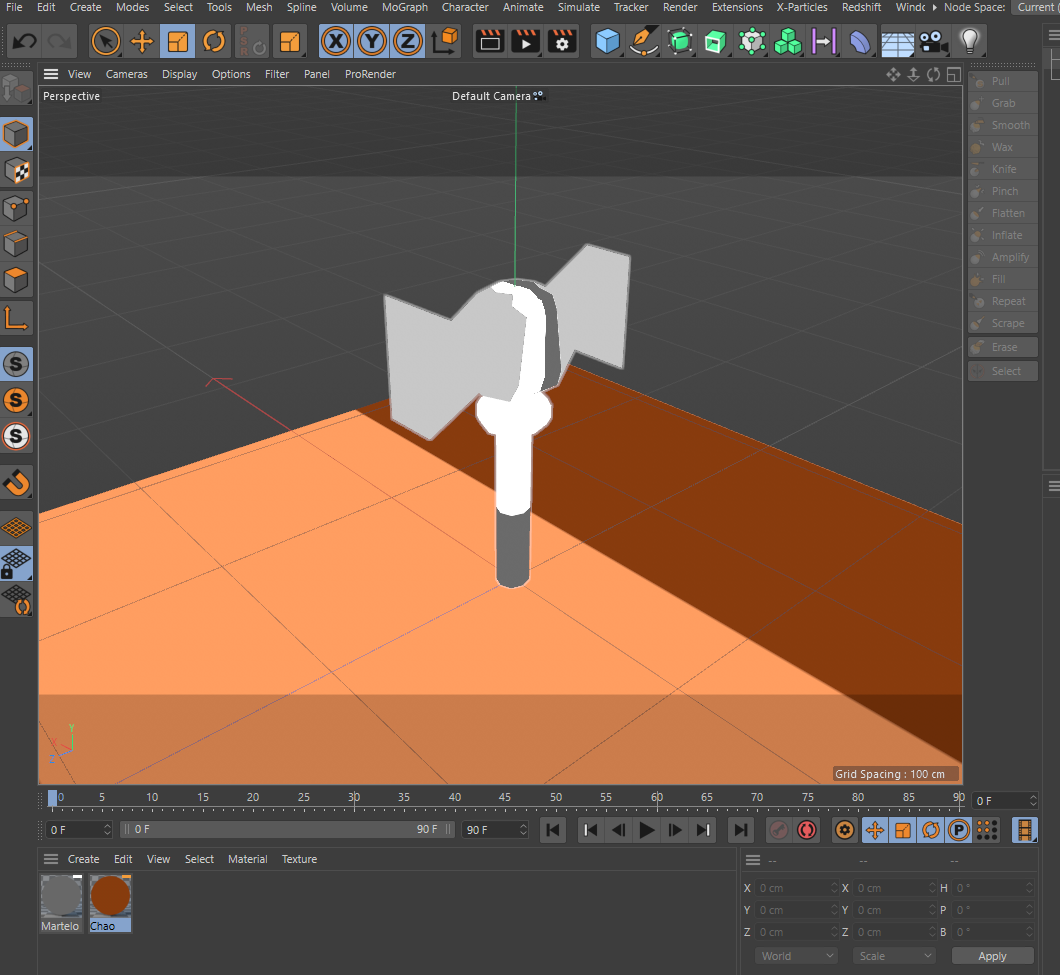Open the Simulate menu
This screenshot has width=1060, height=975.
[x=579, y=7]
